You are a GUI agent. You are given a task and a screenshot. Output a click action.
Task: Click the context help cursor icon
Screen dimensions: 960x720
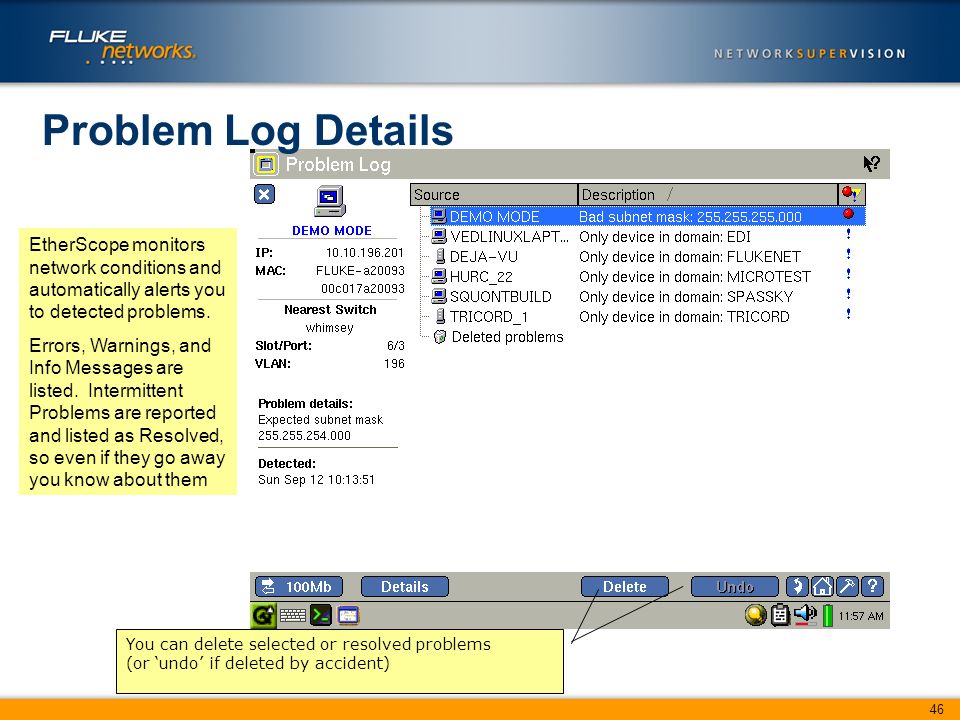[871, 163]
